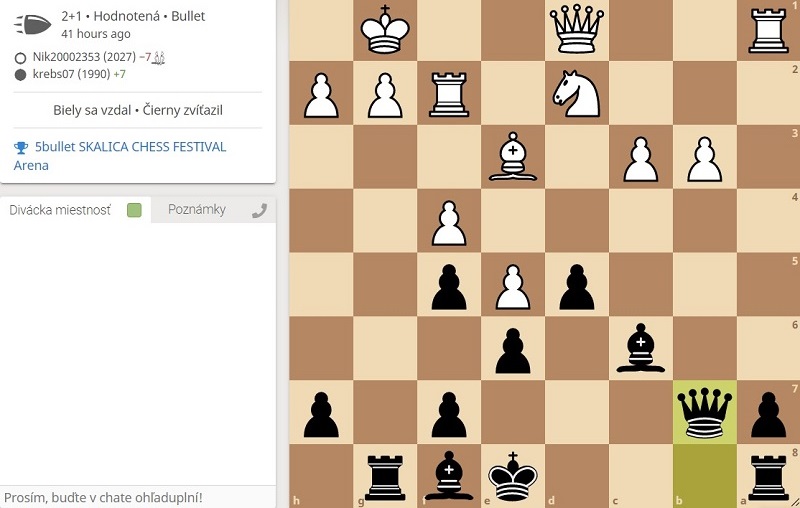Select the white rook on a1
800x508 pixels.
768,30
